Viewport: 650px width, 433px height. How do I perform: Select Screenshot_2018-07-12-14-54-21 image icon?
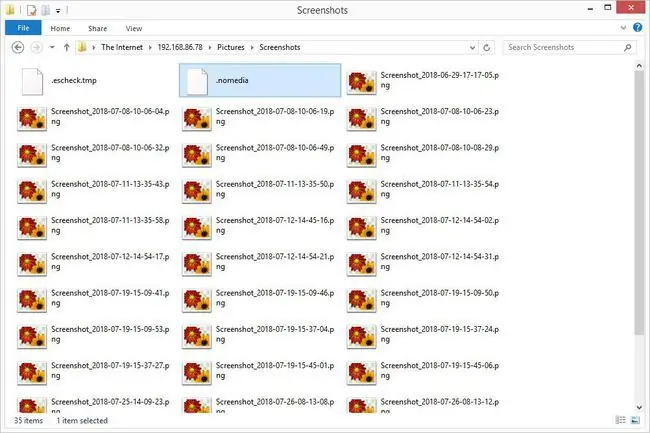pos(197,264)
